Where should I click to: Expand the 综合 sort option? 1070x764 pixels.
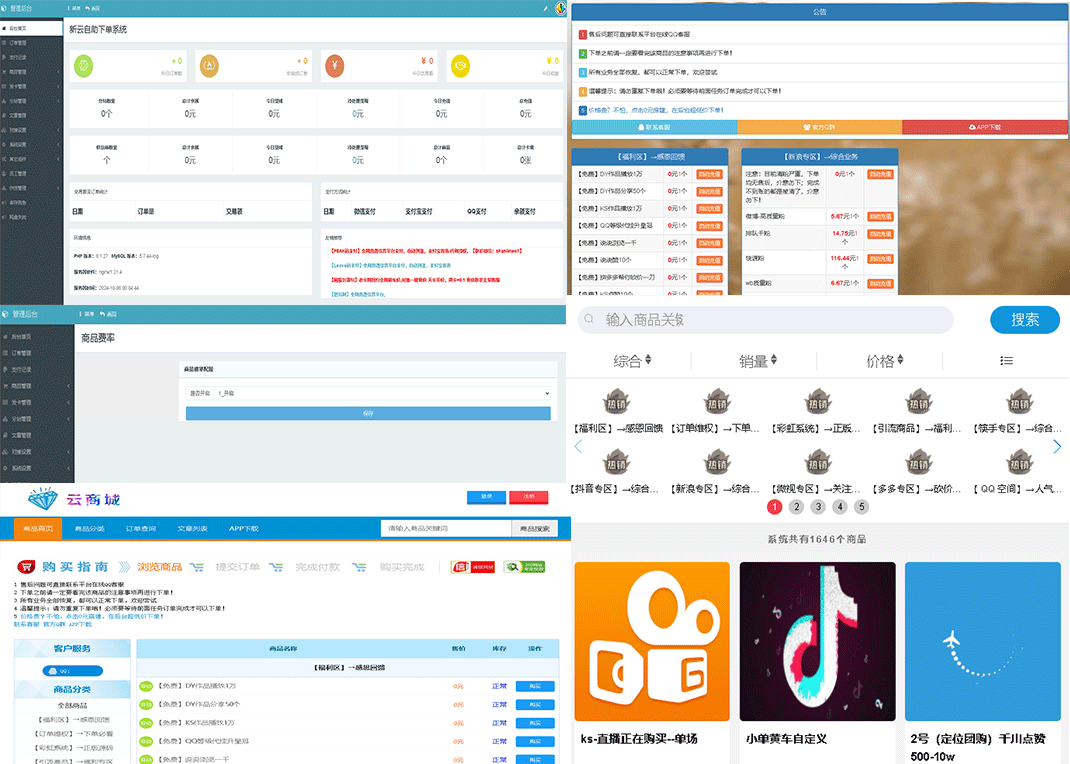(632, 361)
